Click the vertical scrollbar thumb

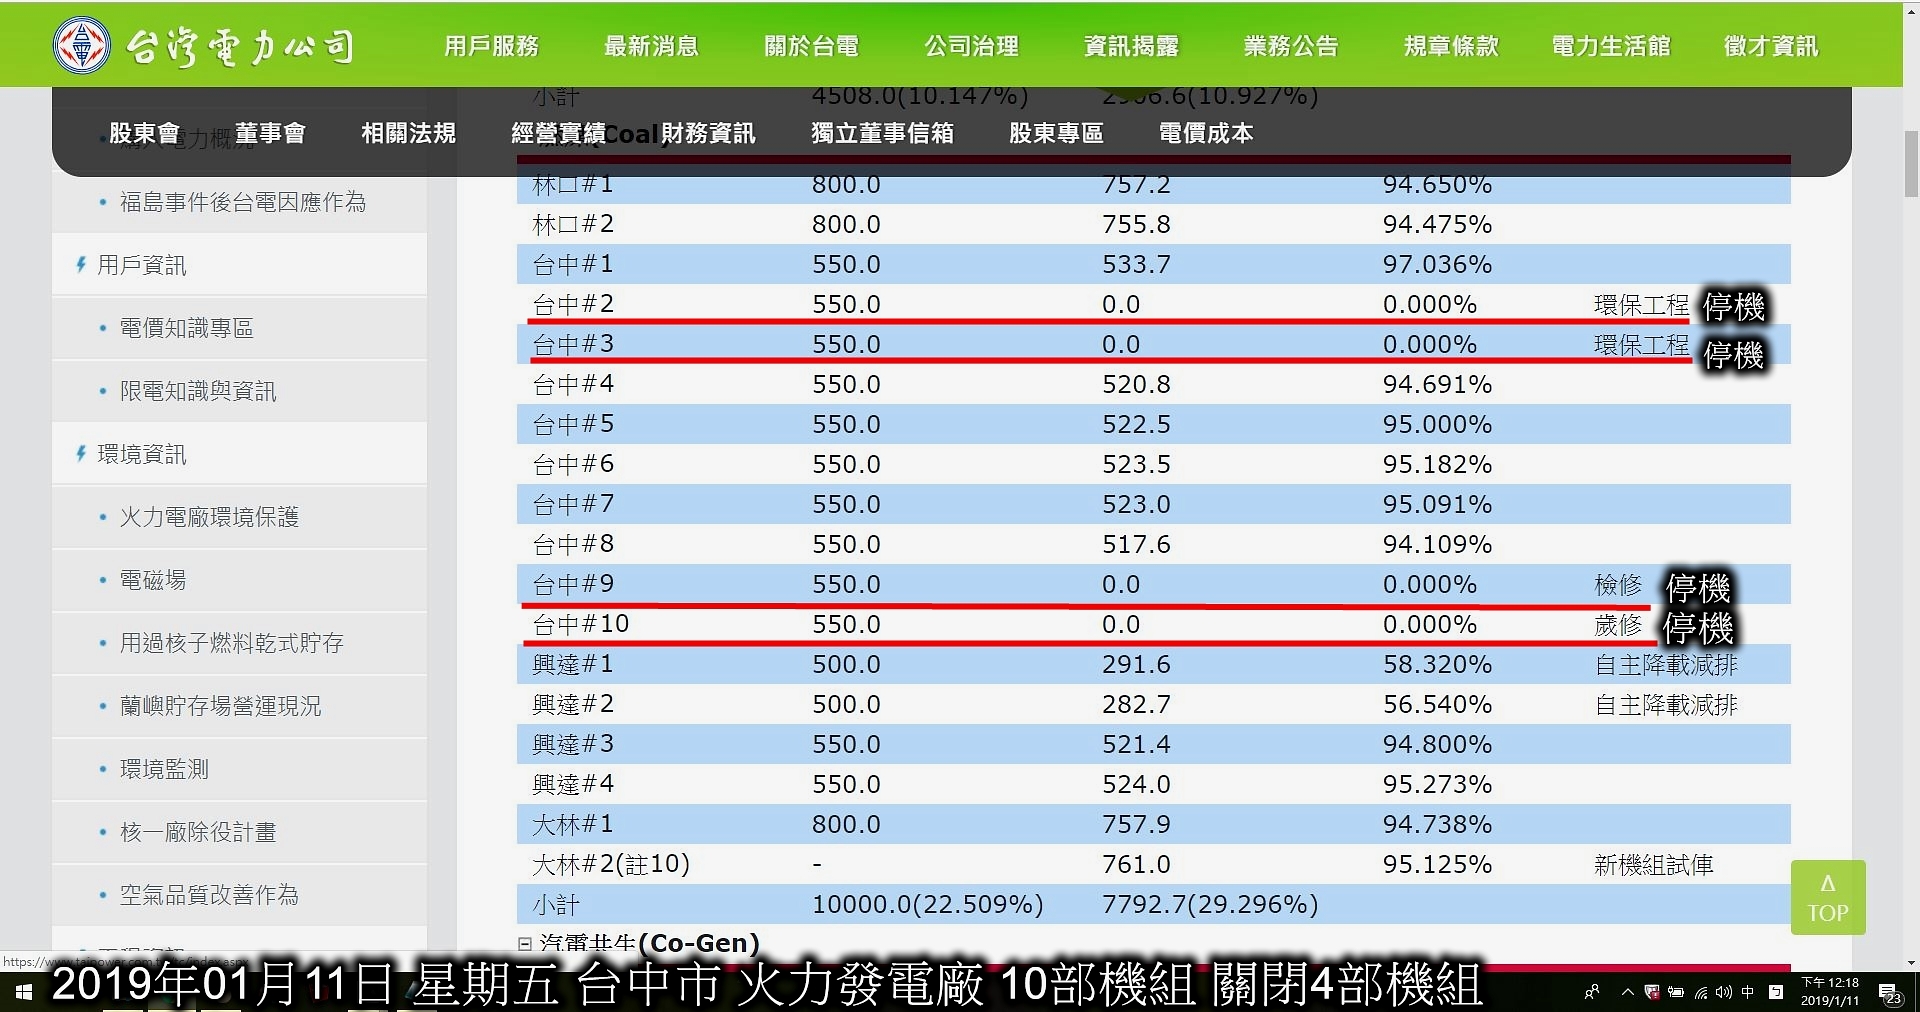tap(1911, 163)
